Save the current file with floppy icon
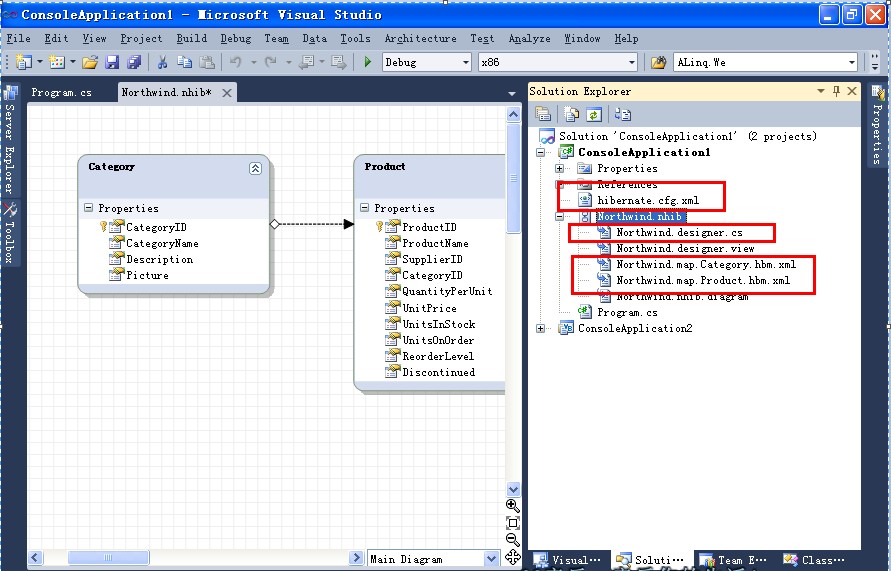 (113, 62)
